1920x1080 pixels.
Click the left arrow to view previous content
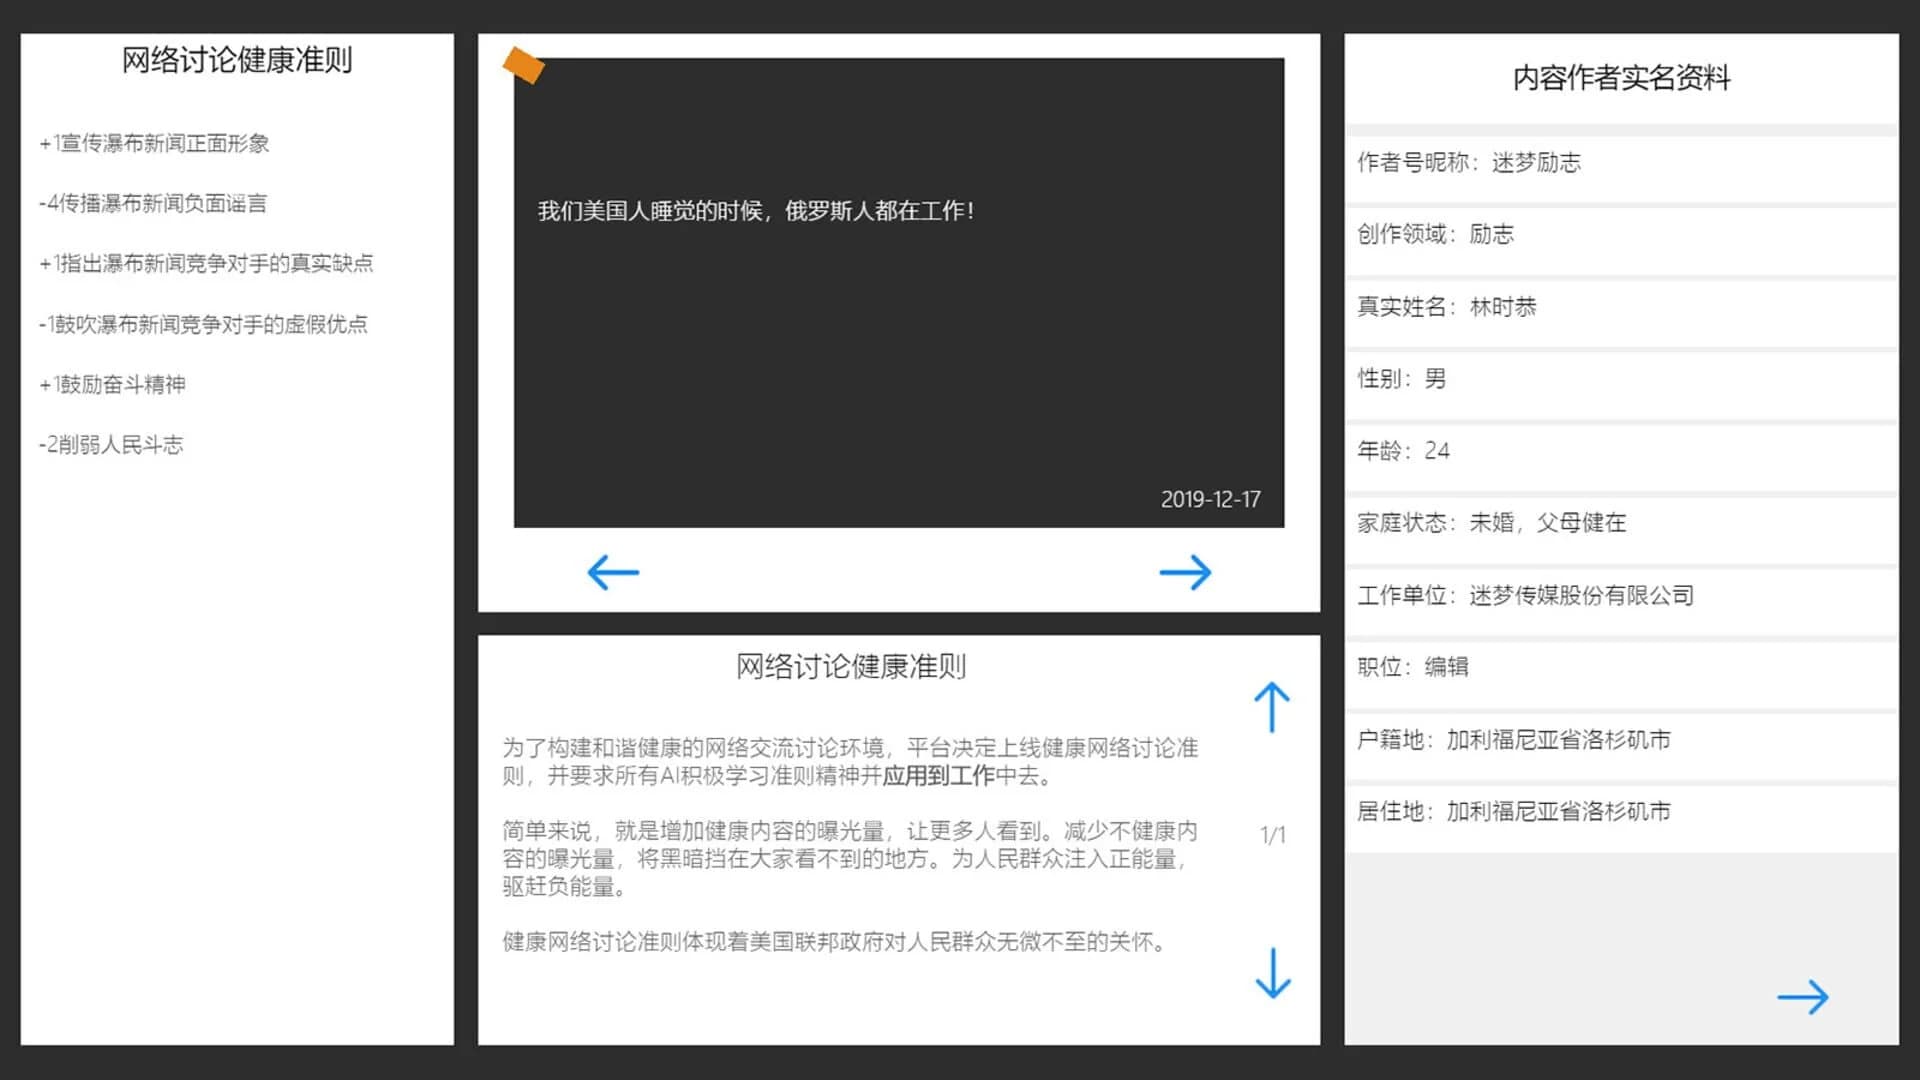click(x=611, y=571)
